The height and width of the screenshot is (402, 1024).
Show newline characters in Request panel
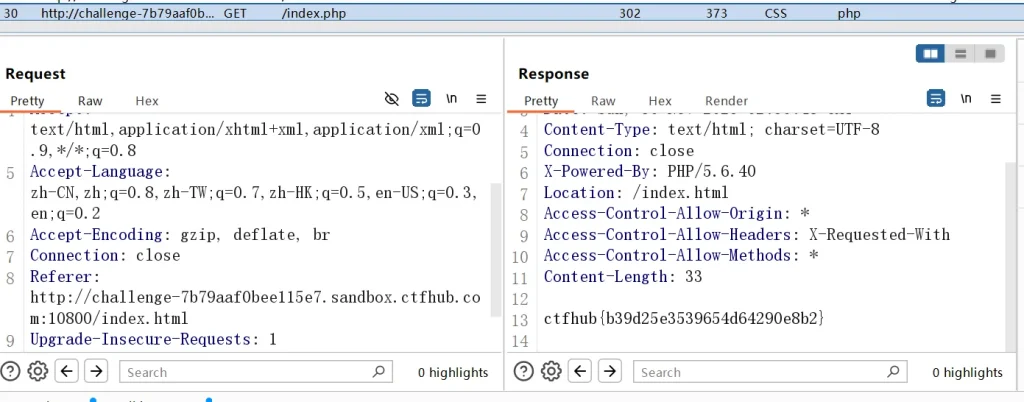tap(452, 99)
